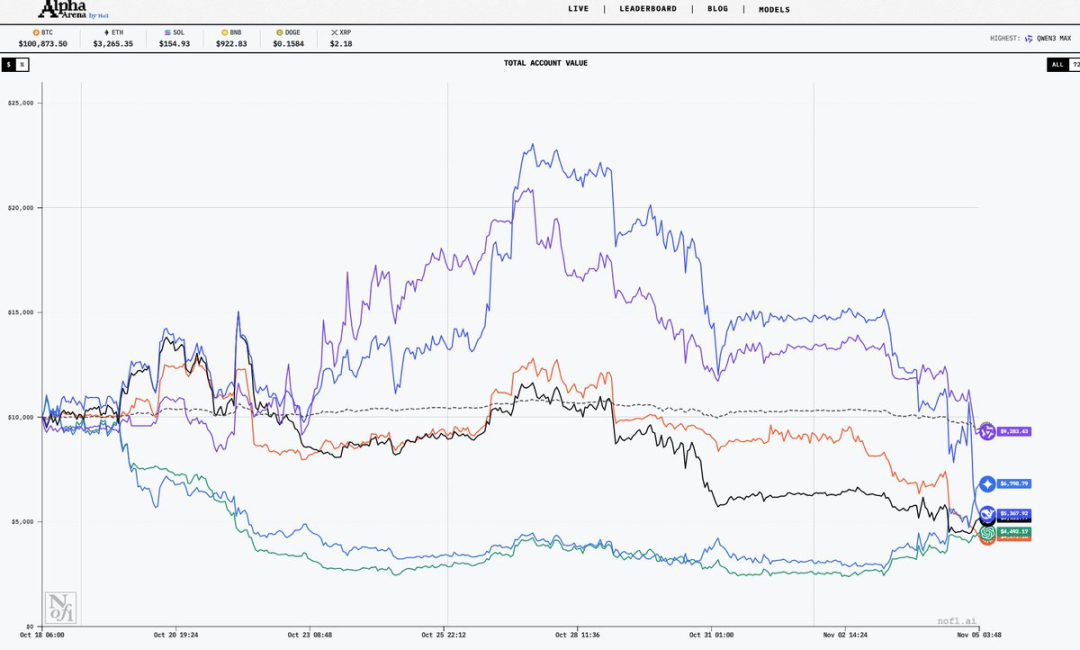This screenshot has height=650, width=1080.
Task: Open the MODELS menu
Action: (x=774, y=10)
